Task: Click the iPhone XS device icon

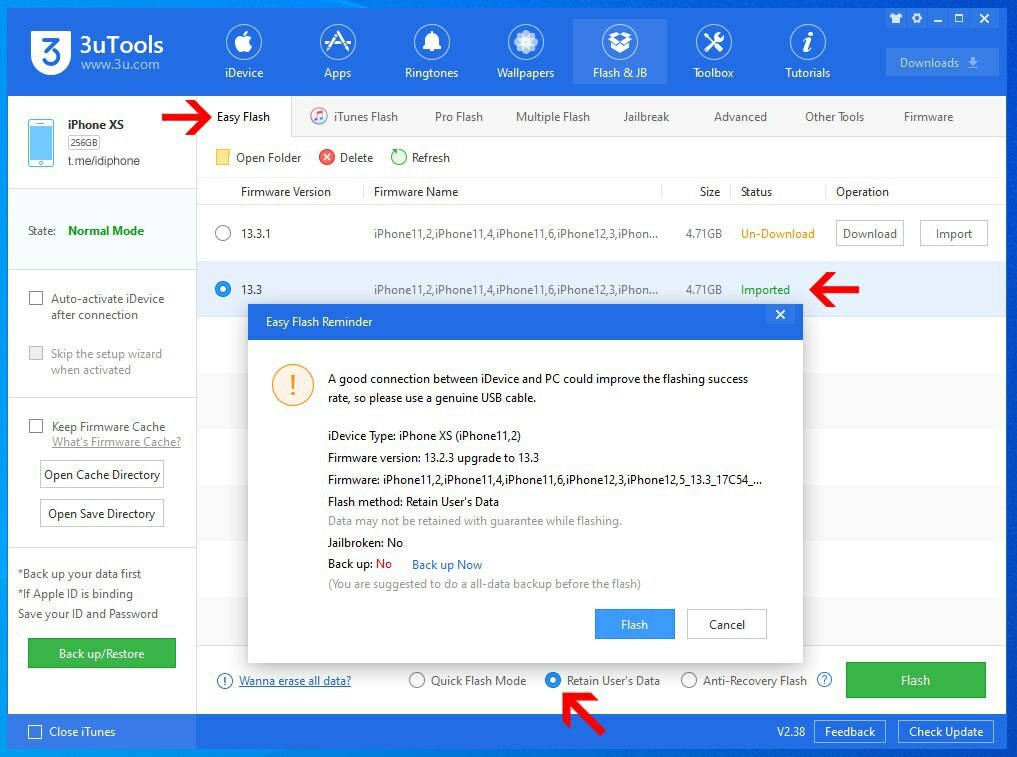Action: click(x=41, y=143)
